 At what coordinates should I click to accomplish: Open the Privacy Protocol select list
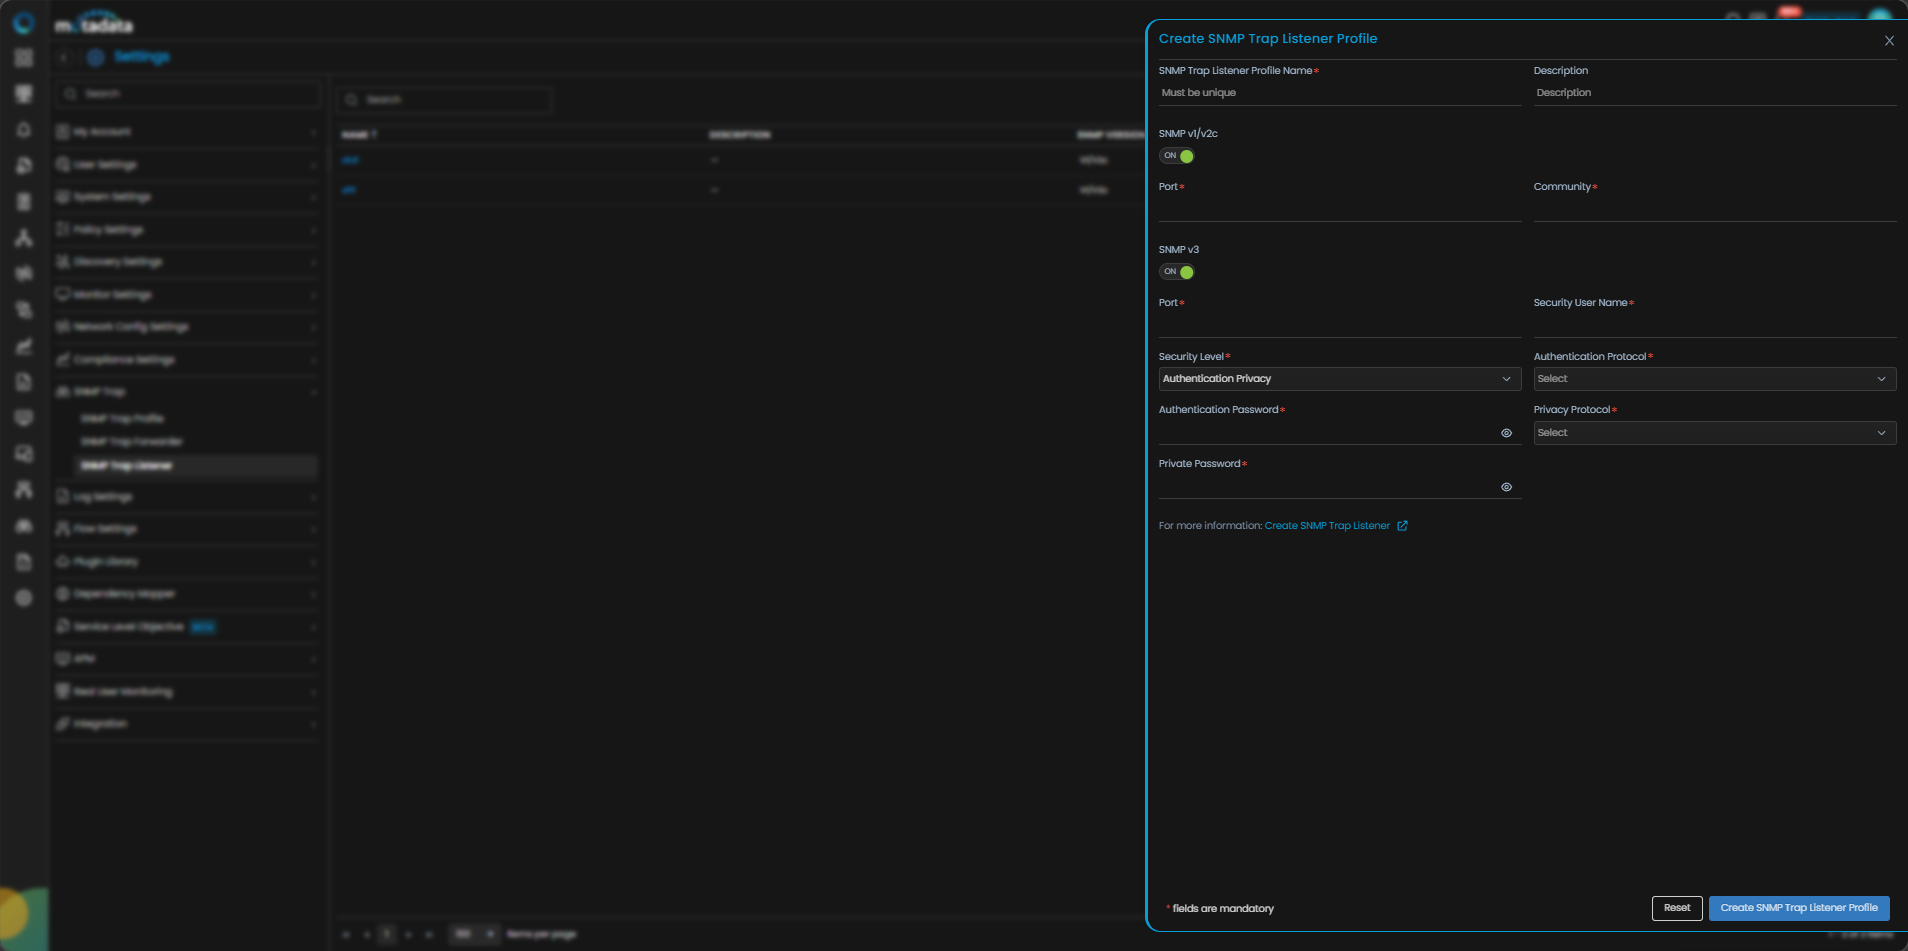pos(1714,433)
